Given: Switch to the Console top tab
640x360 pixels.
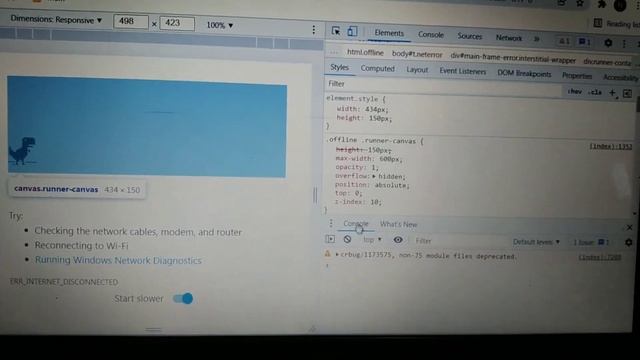Looking at the screenshot, I should 431,35.
